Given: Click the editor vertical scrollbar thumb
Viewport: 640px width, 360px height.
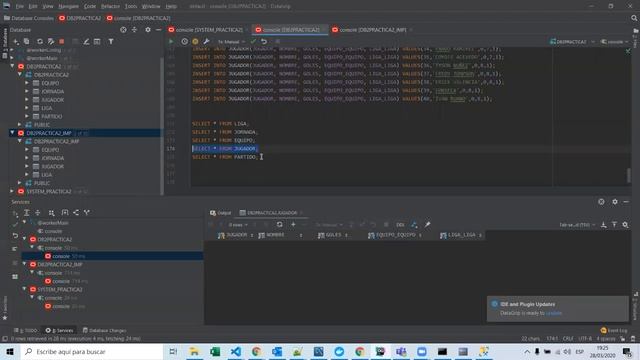Looking at the screenshot, I should (x=629, y=176).
